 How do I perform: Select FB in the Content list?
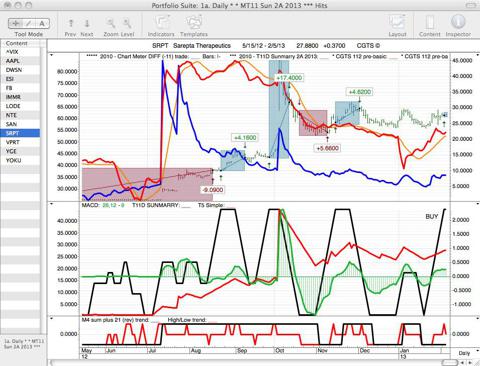point(20,88)
